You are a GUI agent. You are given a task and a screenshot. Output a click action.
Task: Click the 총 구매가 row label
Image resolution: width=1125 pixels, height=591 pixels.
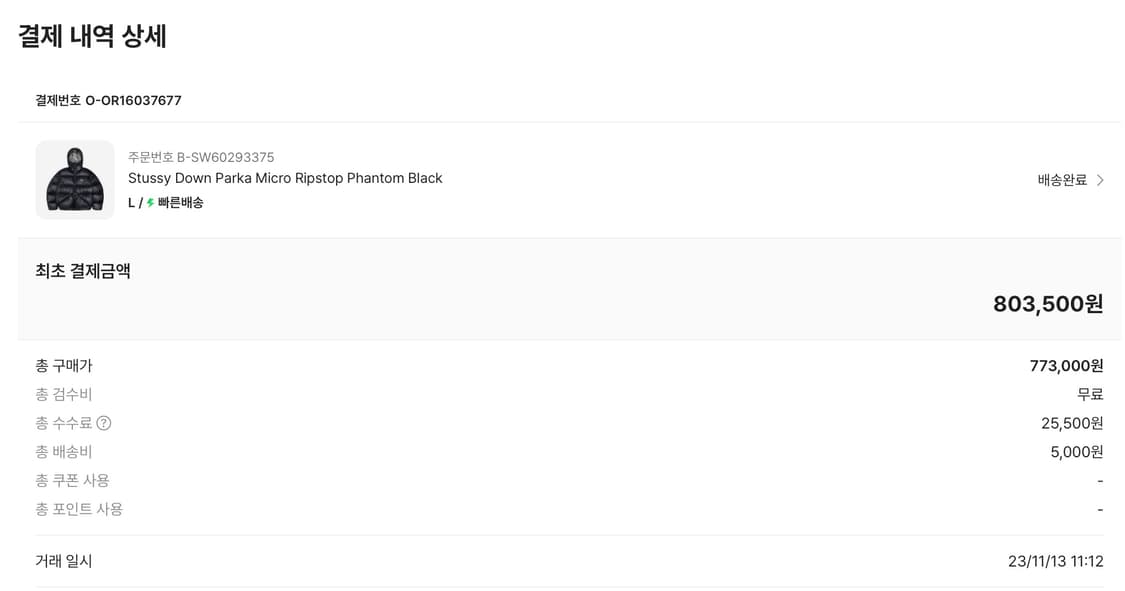[64, 366]
